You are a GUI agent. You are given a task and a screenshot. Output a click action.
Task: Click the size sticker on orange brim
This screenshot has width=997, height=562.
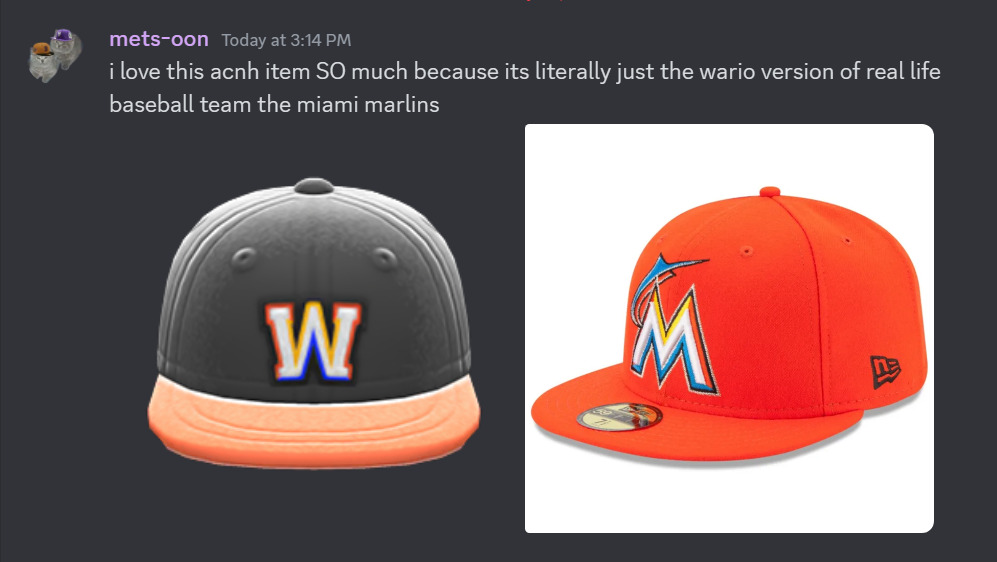[619, 417]
